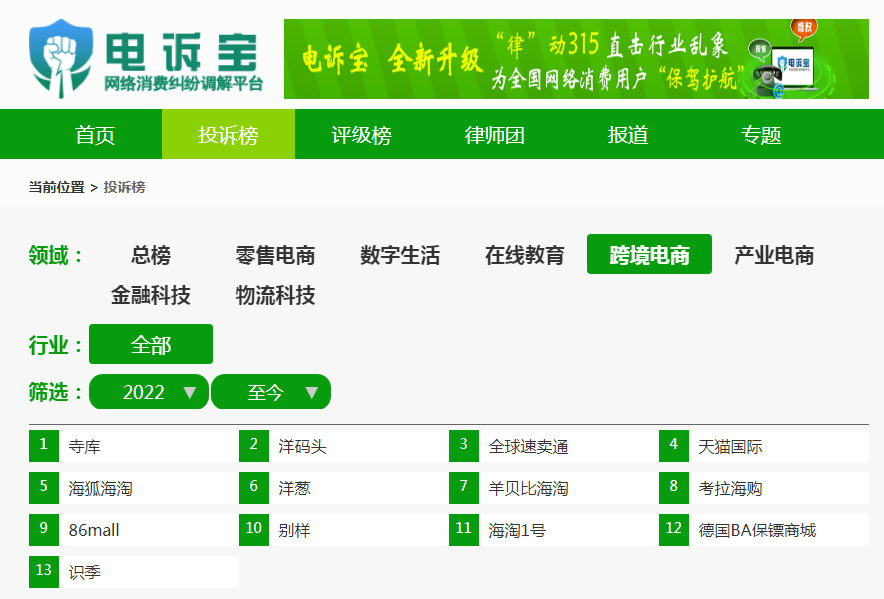Viewport: 884px width, 599px height.
Task: Open rank 3 entry 全球速卖通
Action: click(x=554, y=446)
